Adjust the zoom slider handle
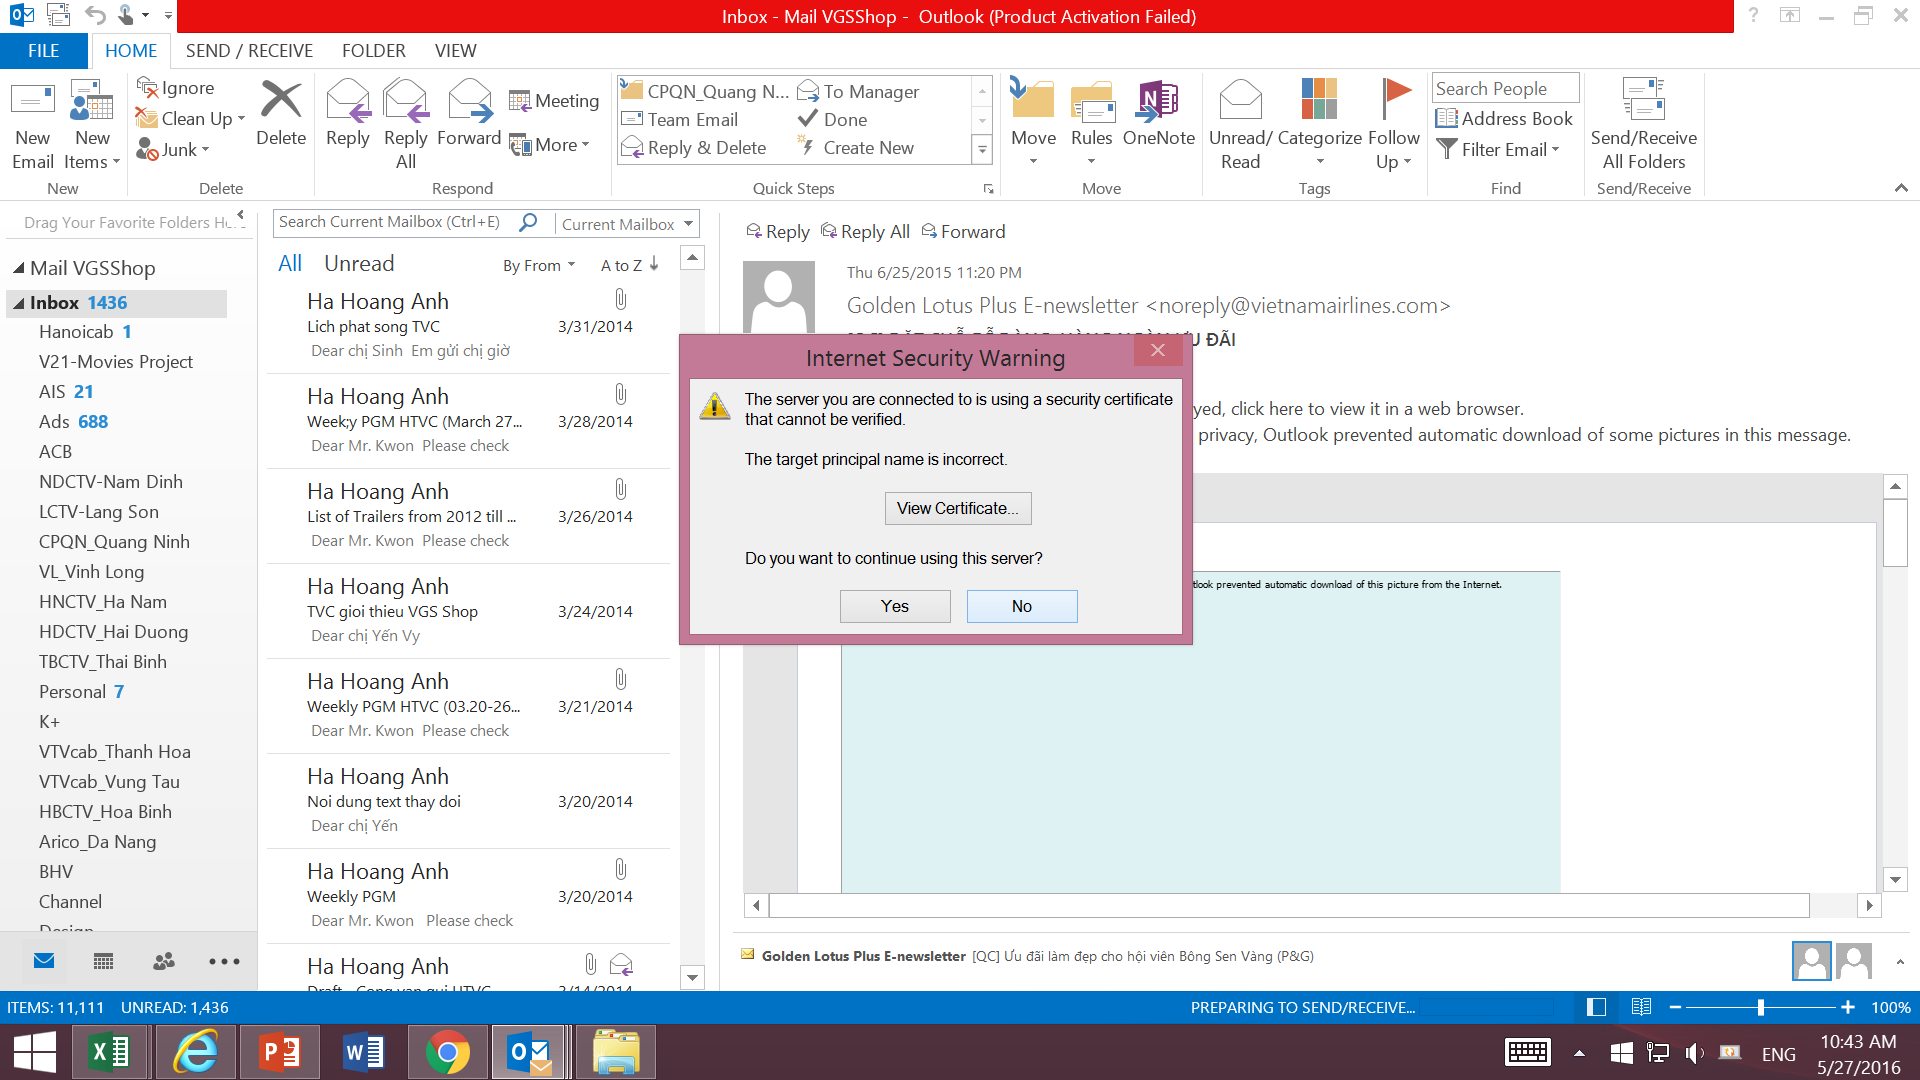Image resolution: width=1920 pixels, height=1080 pixels. [x=1760, y=1007]
